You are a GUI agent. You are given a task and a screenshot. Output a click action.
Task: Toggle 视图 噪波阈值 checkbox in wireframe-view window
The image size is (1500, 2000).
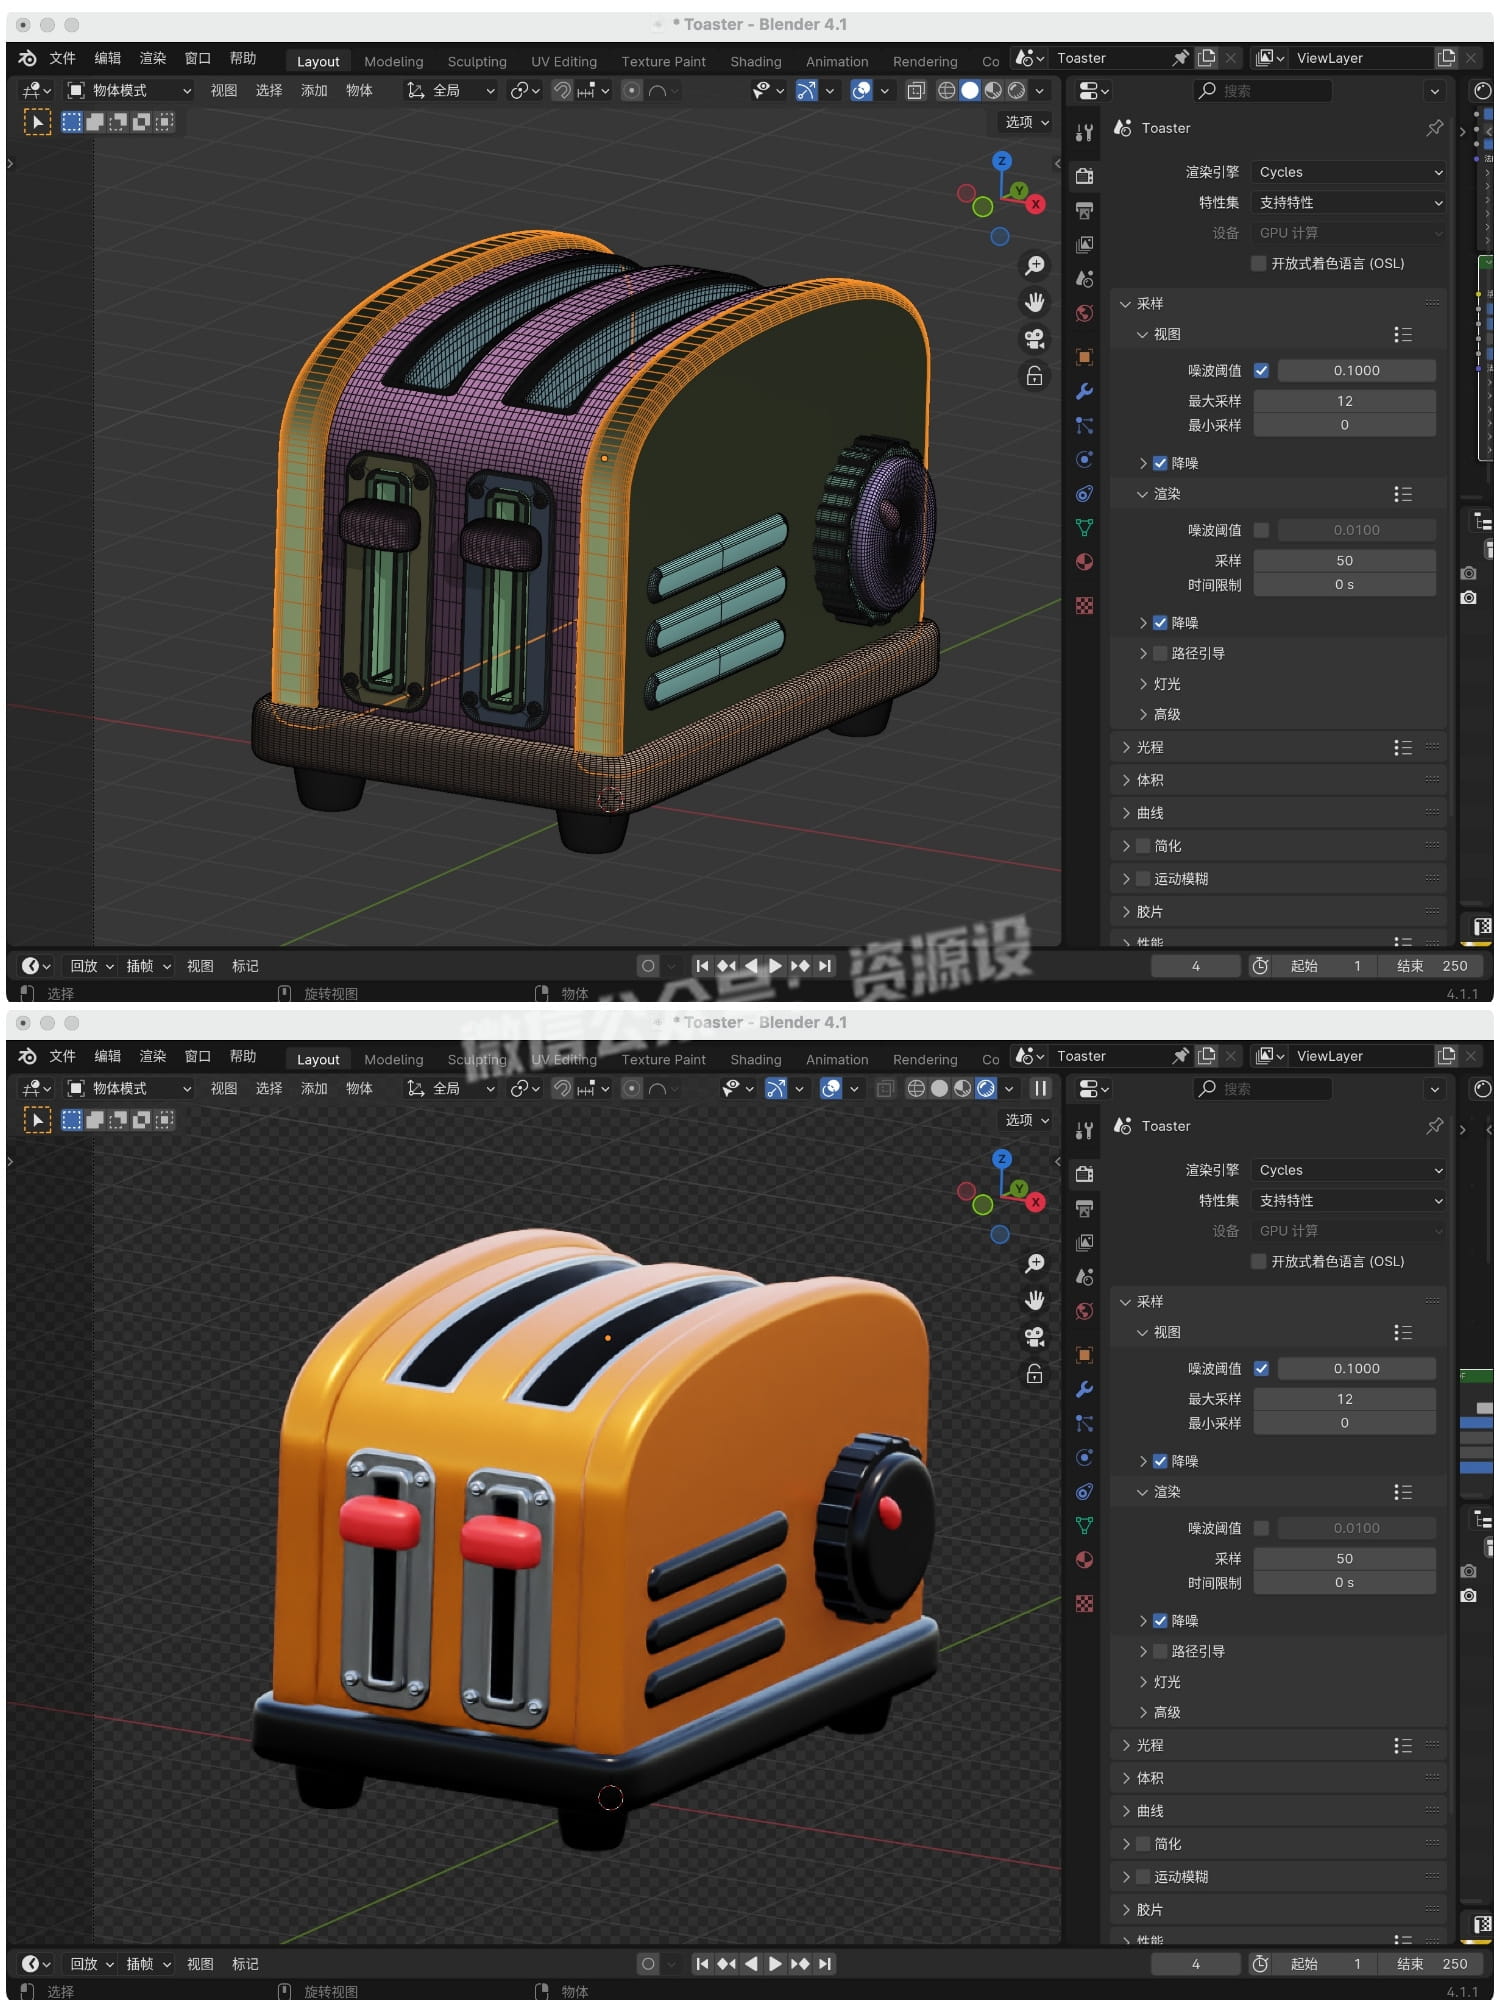1261,370
